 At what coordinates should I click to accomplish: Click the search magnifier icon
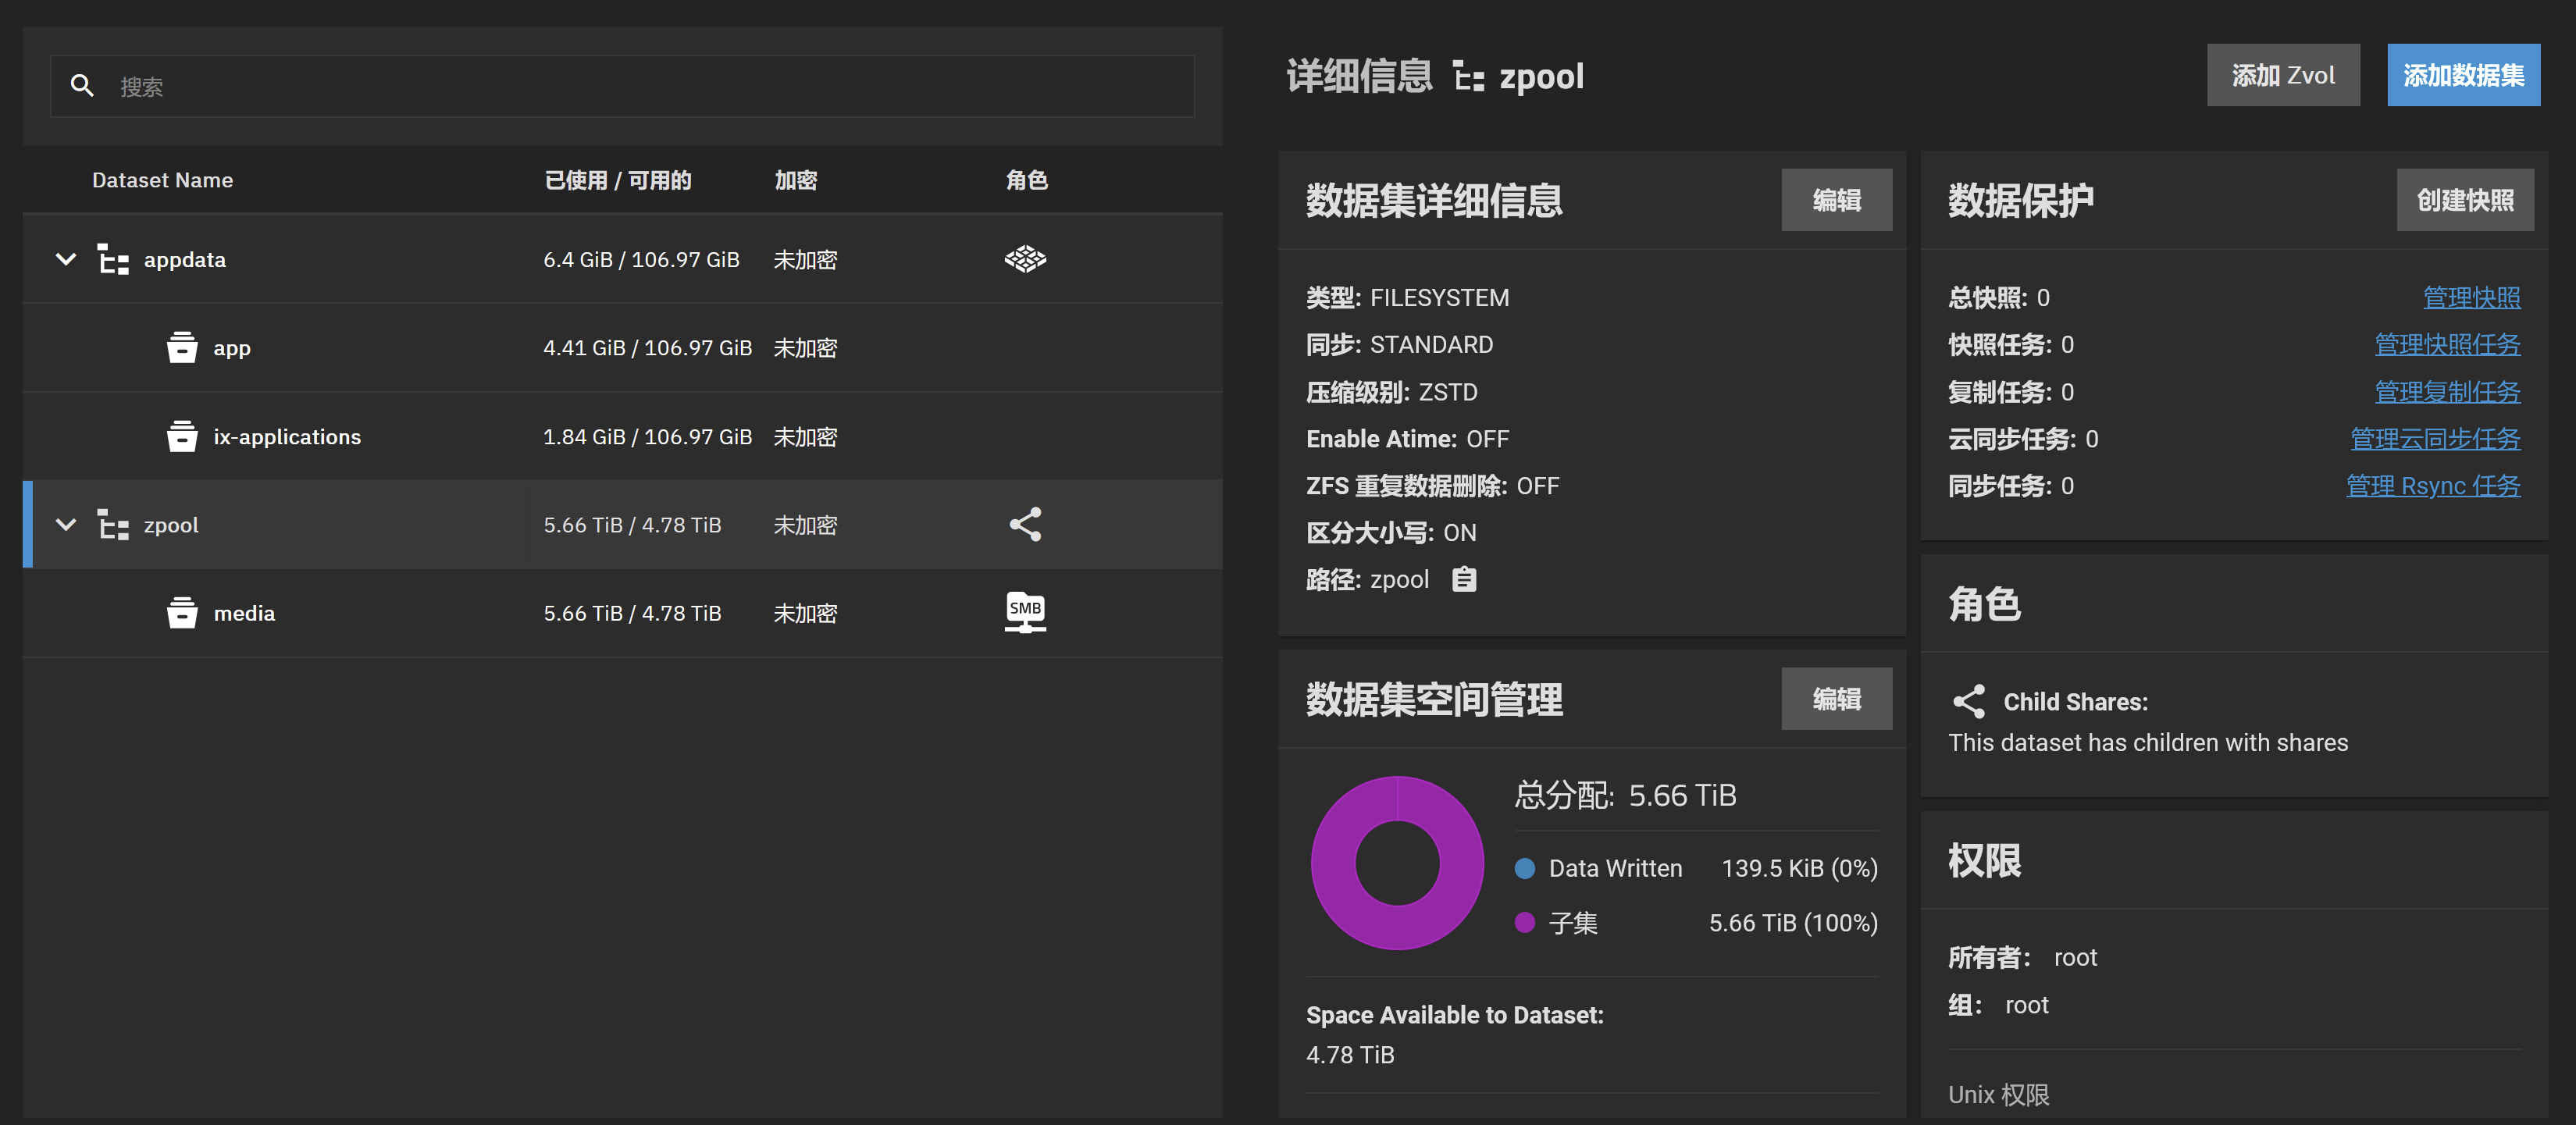click(x=82, y=86)
